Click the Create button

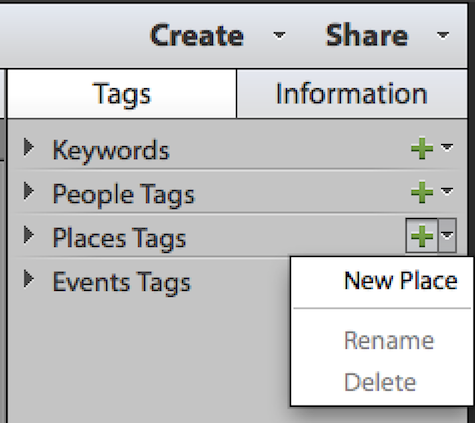coord(197,35)
